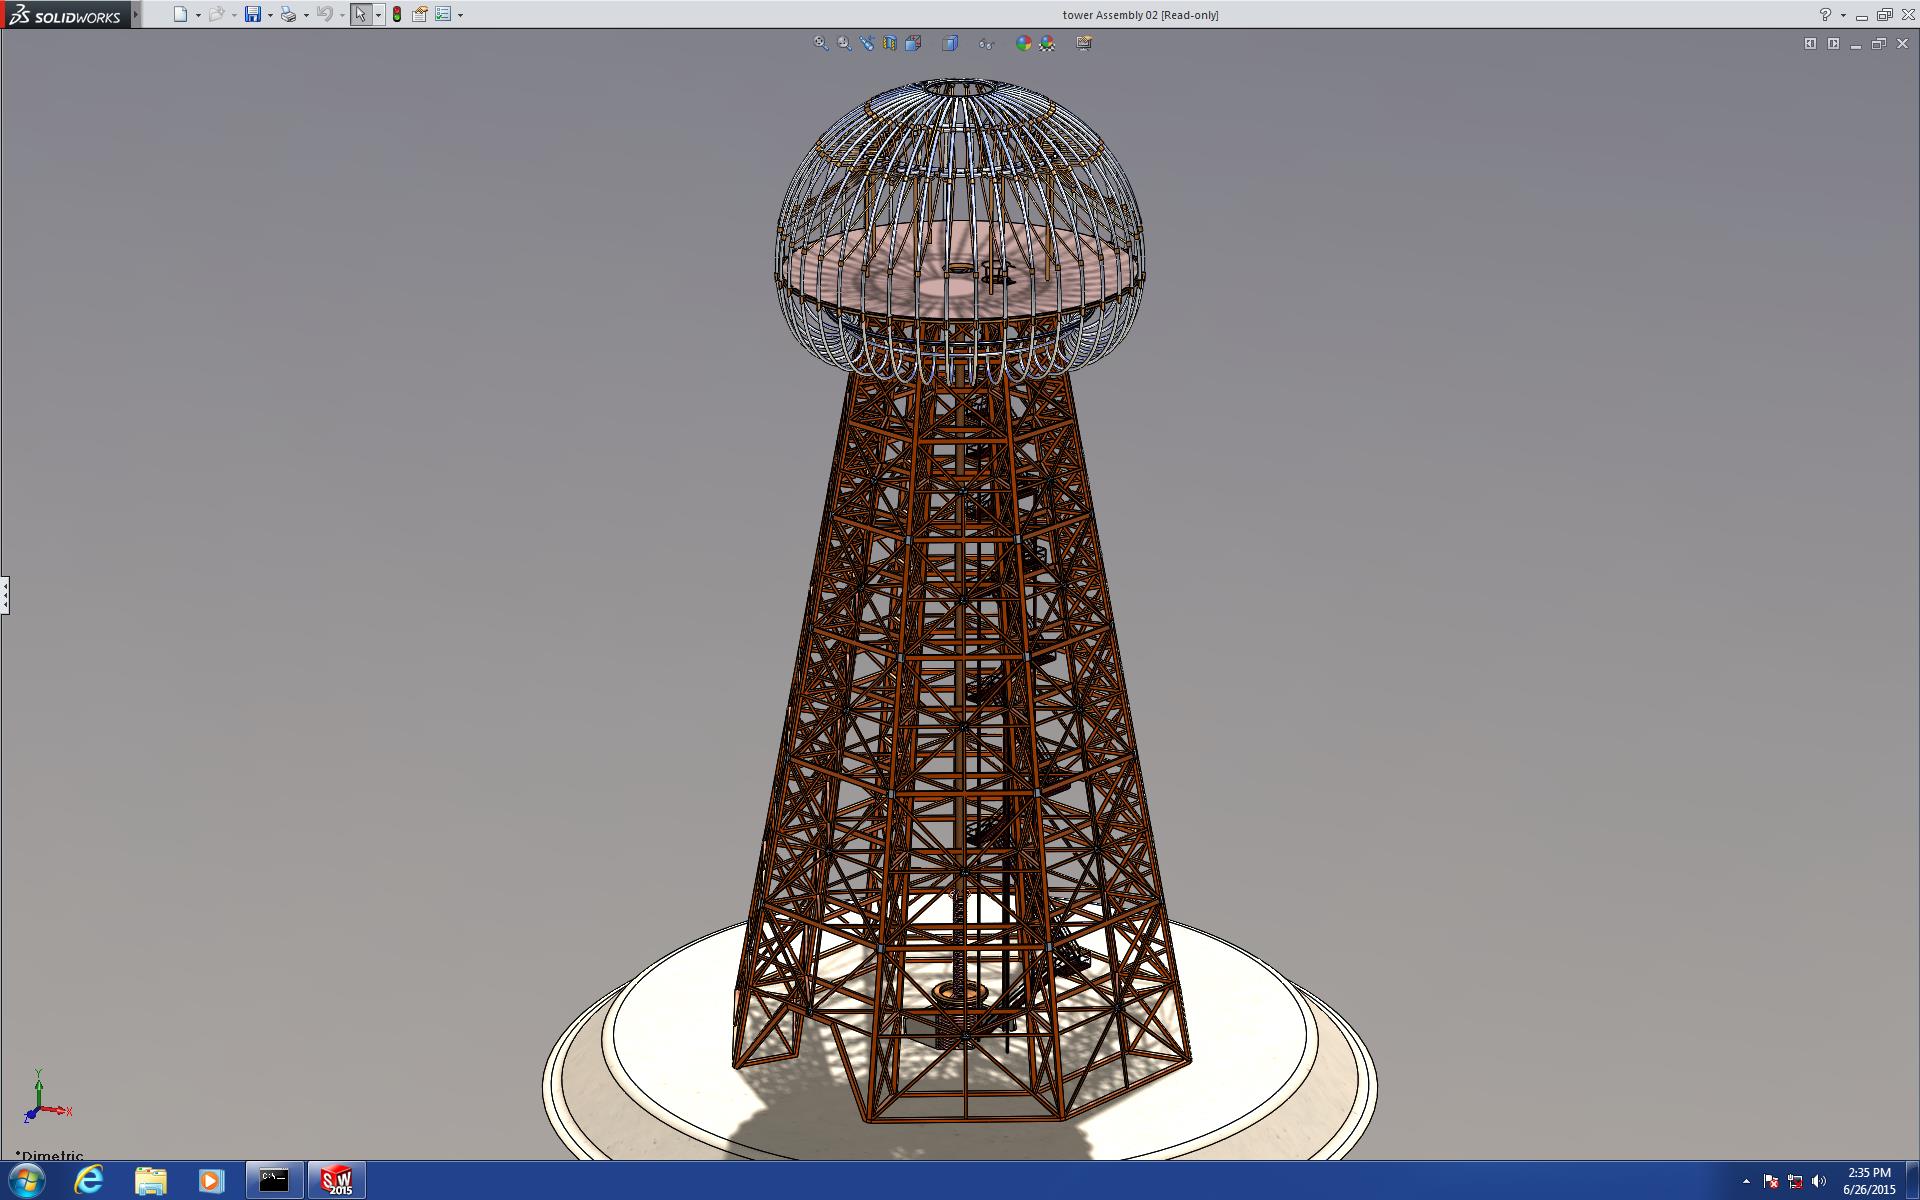Toggle the Section View tool
1920x1200 pixels.
[x=890, y=43]
